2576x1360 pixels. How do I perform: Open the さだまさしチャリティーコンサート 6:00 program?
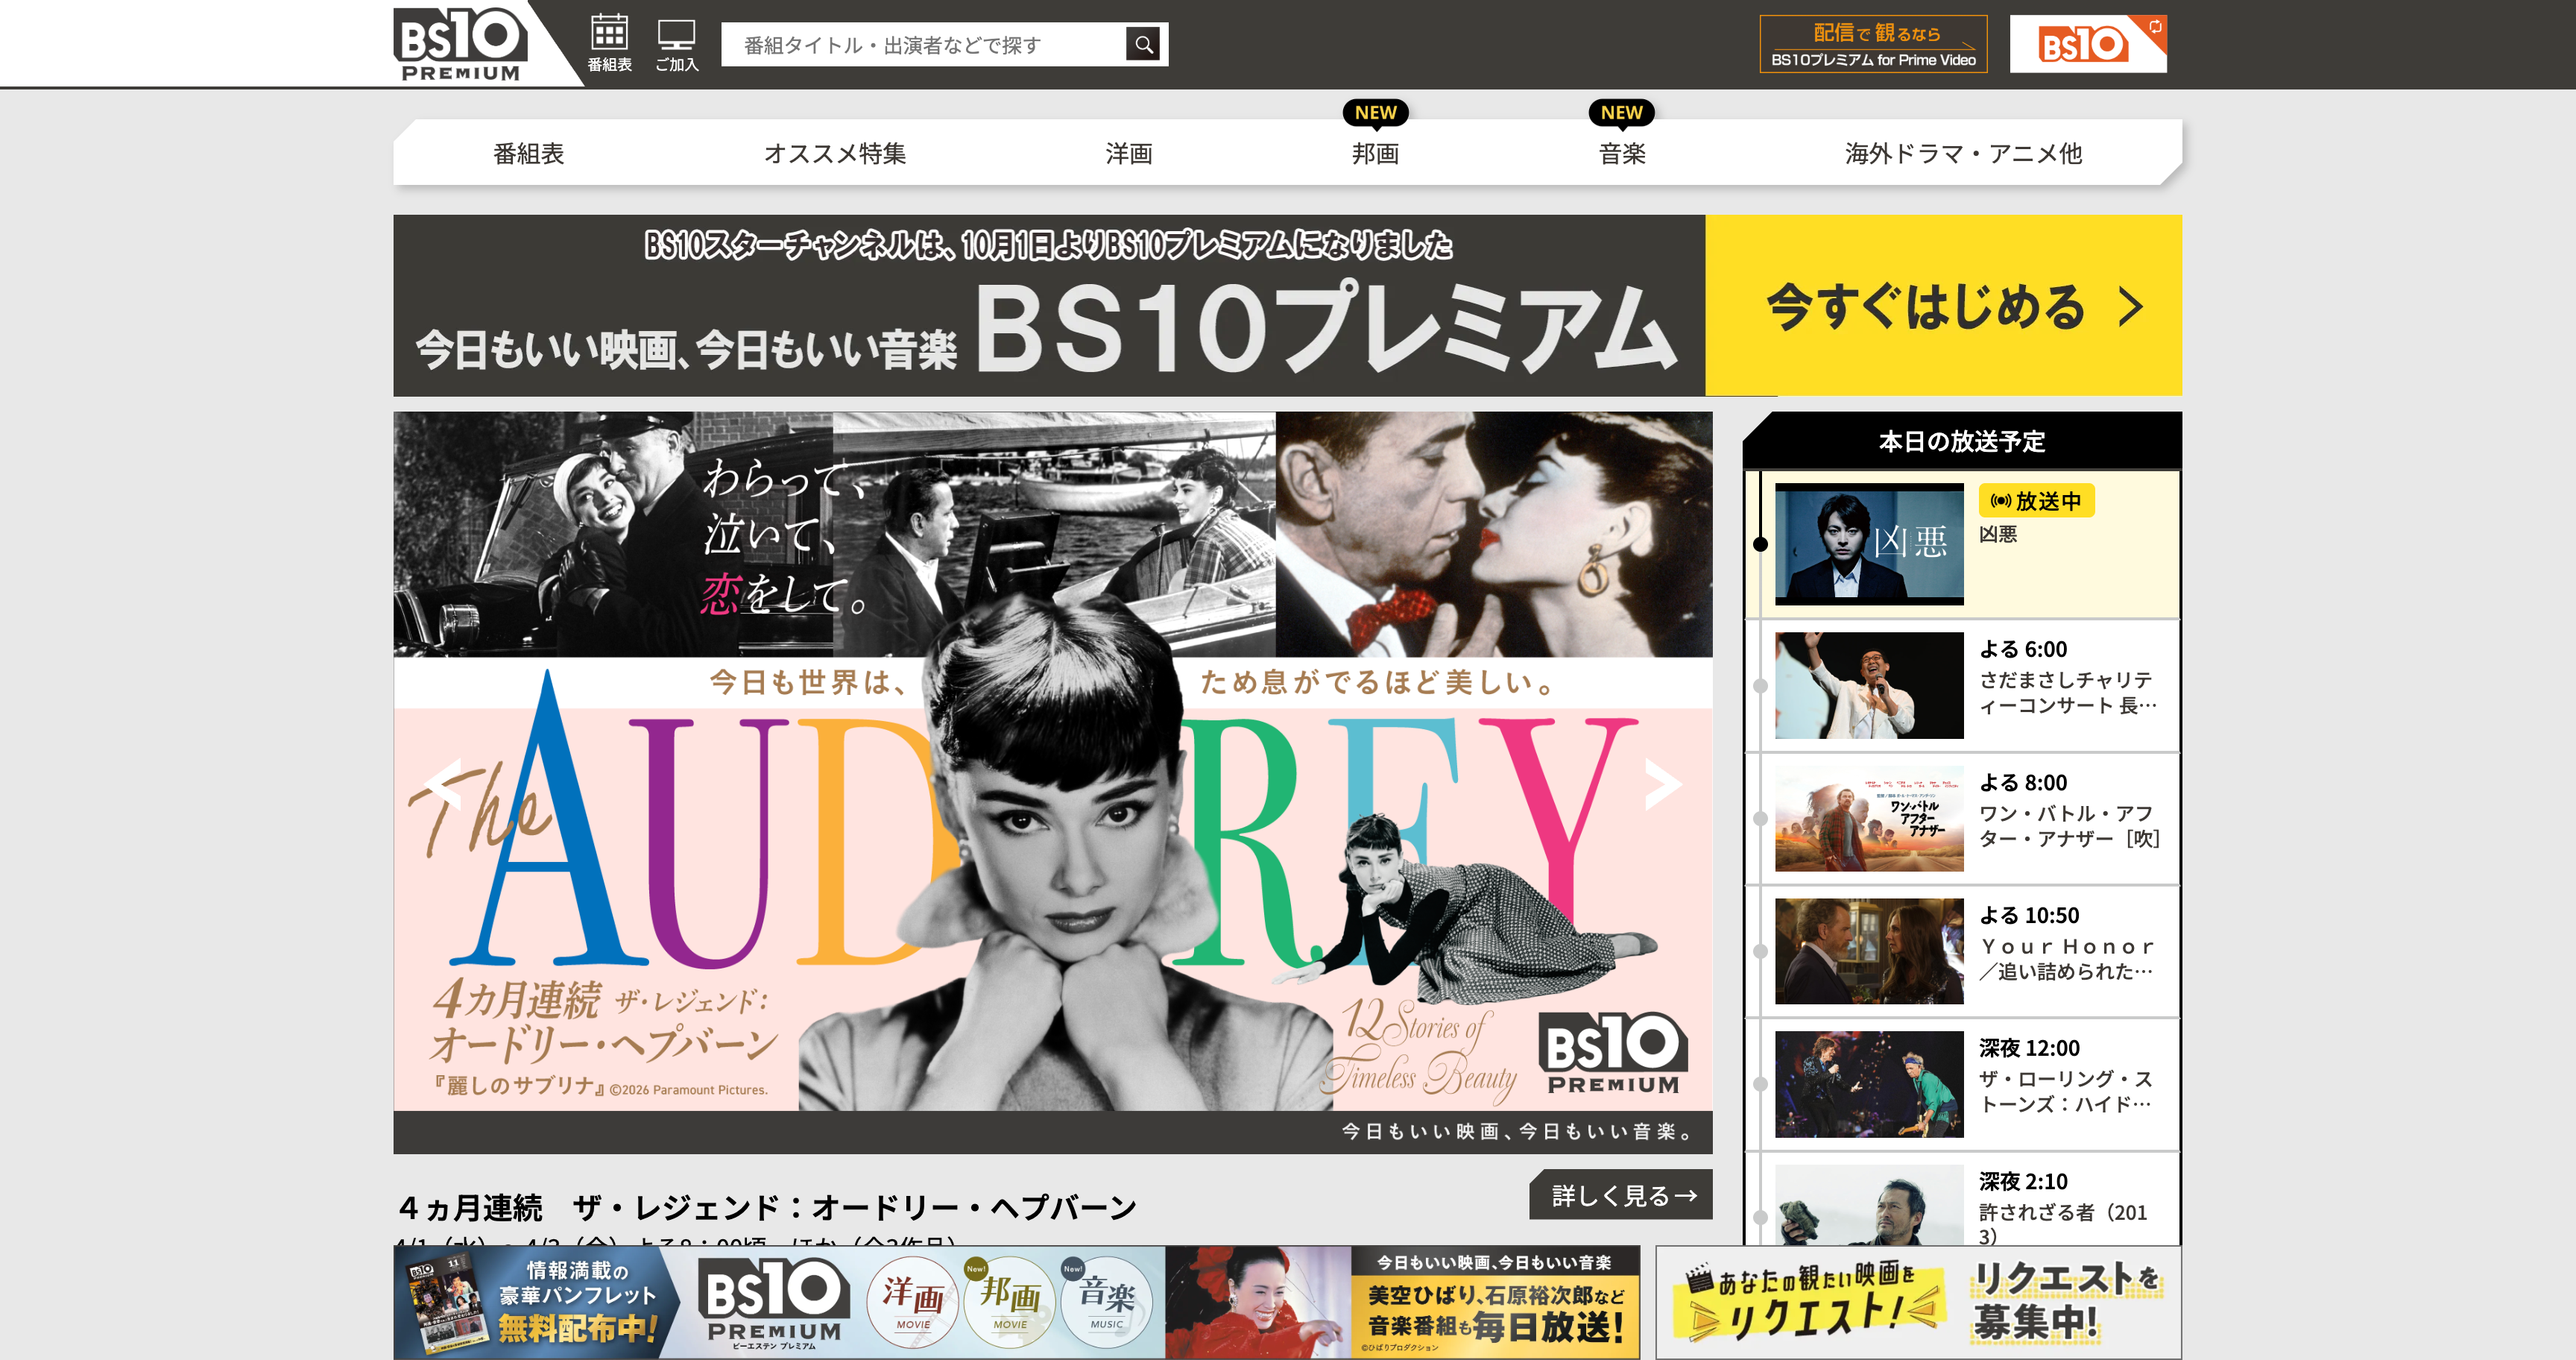pos(1963,685)
